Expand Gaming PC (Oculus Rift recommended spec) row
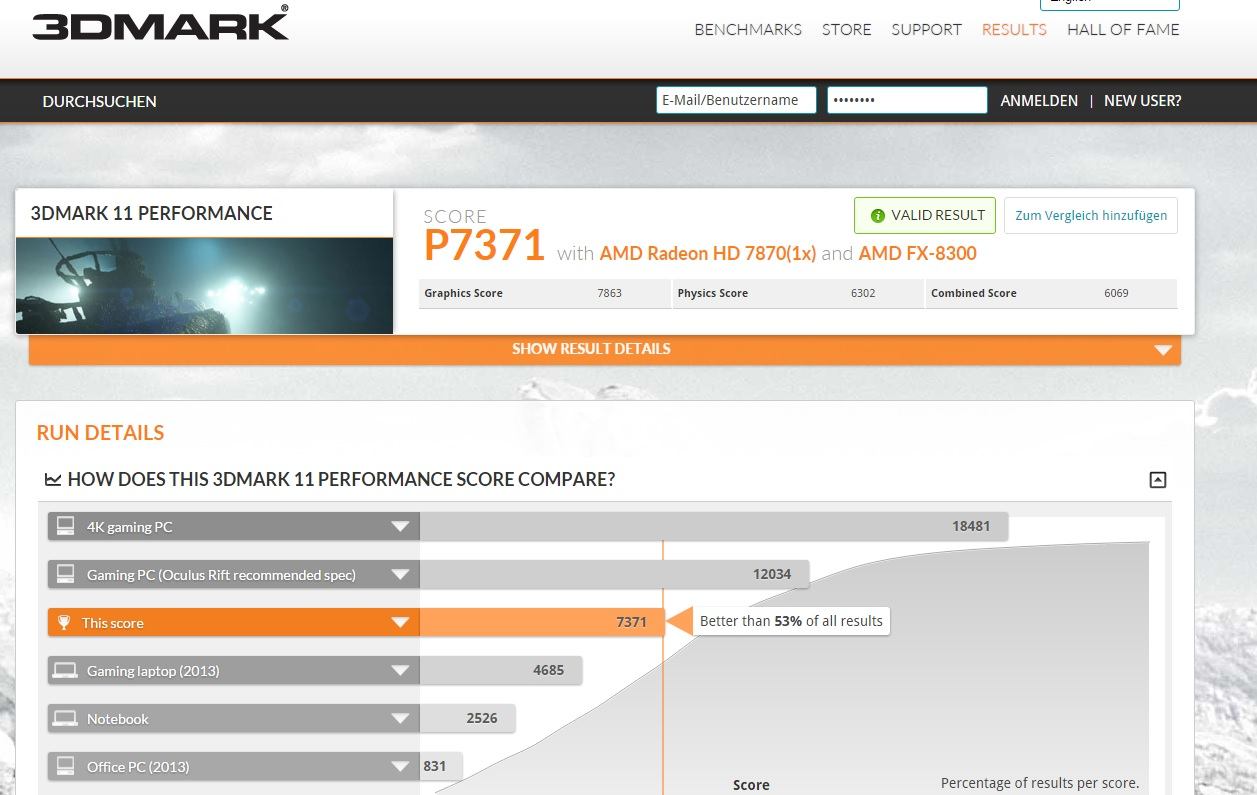 [400, 575]
